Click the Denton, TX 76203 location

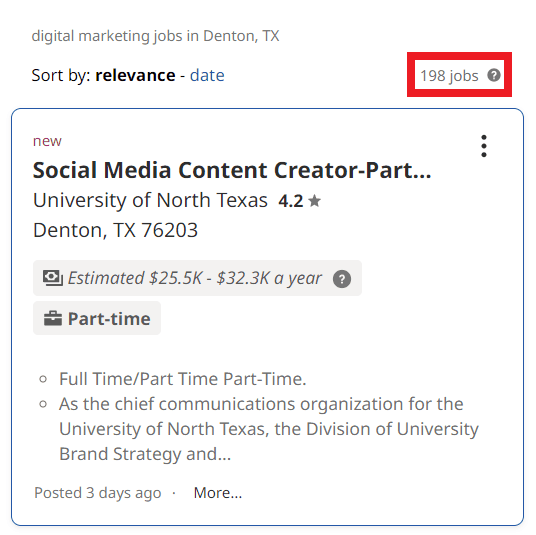[x=115, y=230]
